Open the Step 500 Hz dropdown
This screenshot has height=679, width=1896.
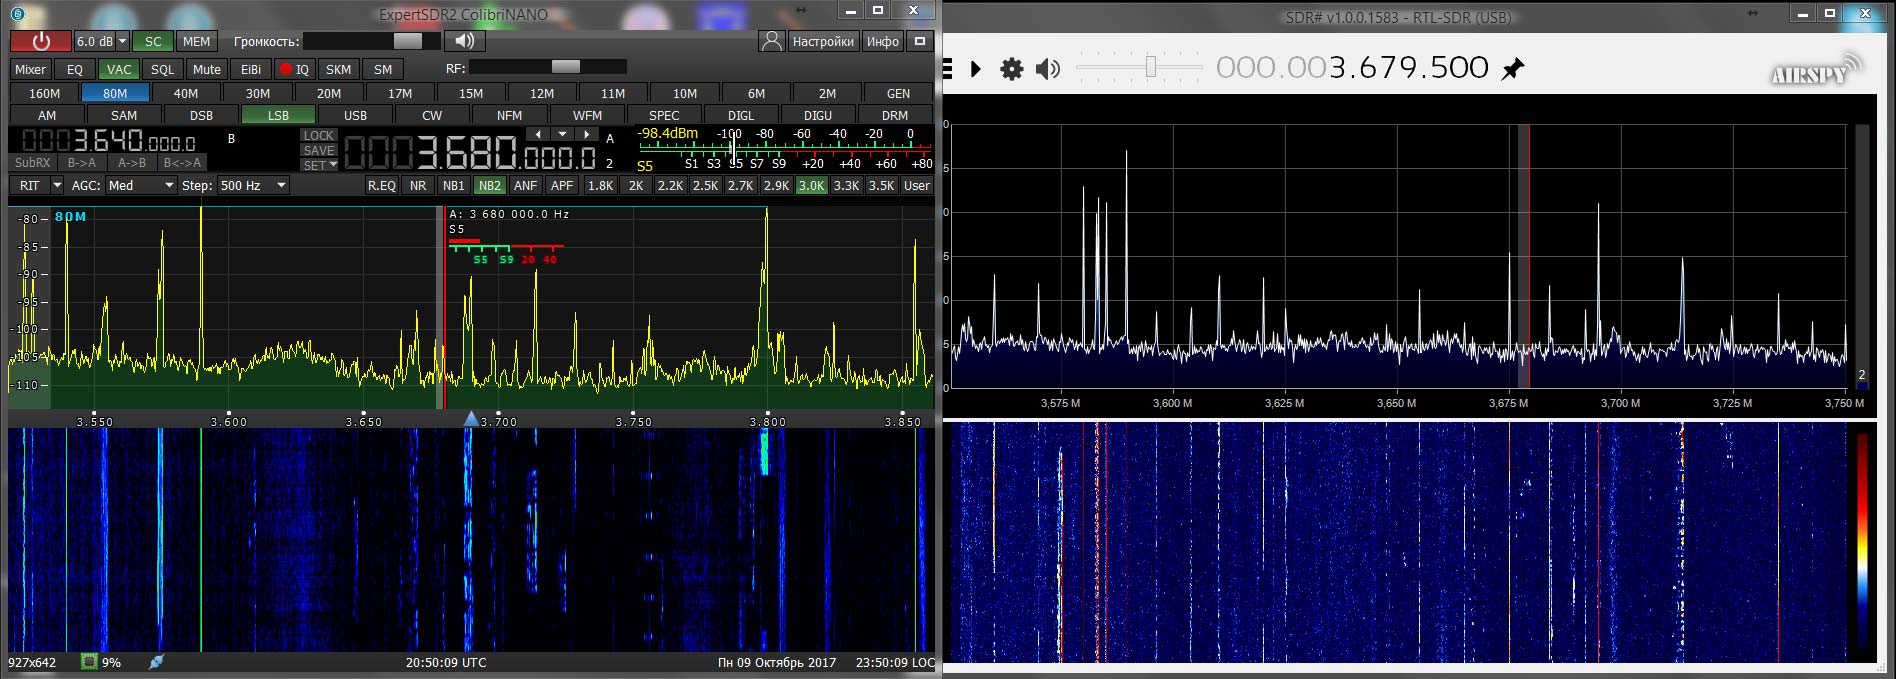[254, 185]
